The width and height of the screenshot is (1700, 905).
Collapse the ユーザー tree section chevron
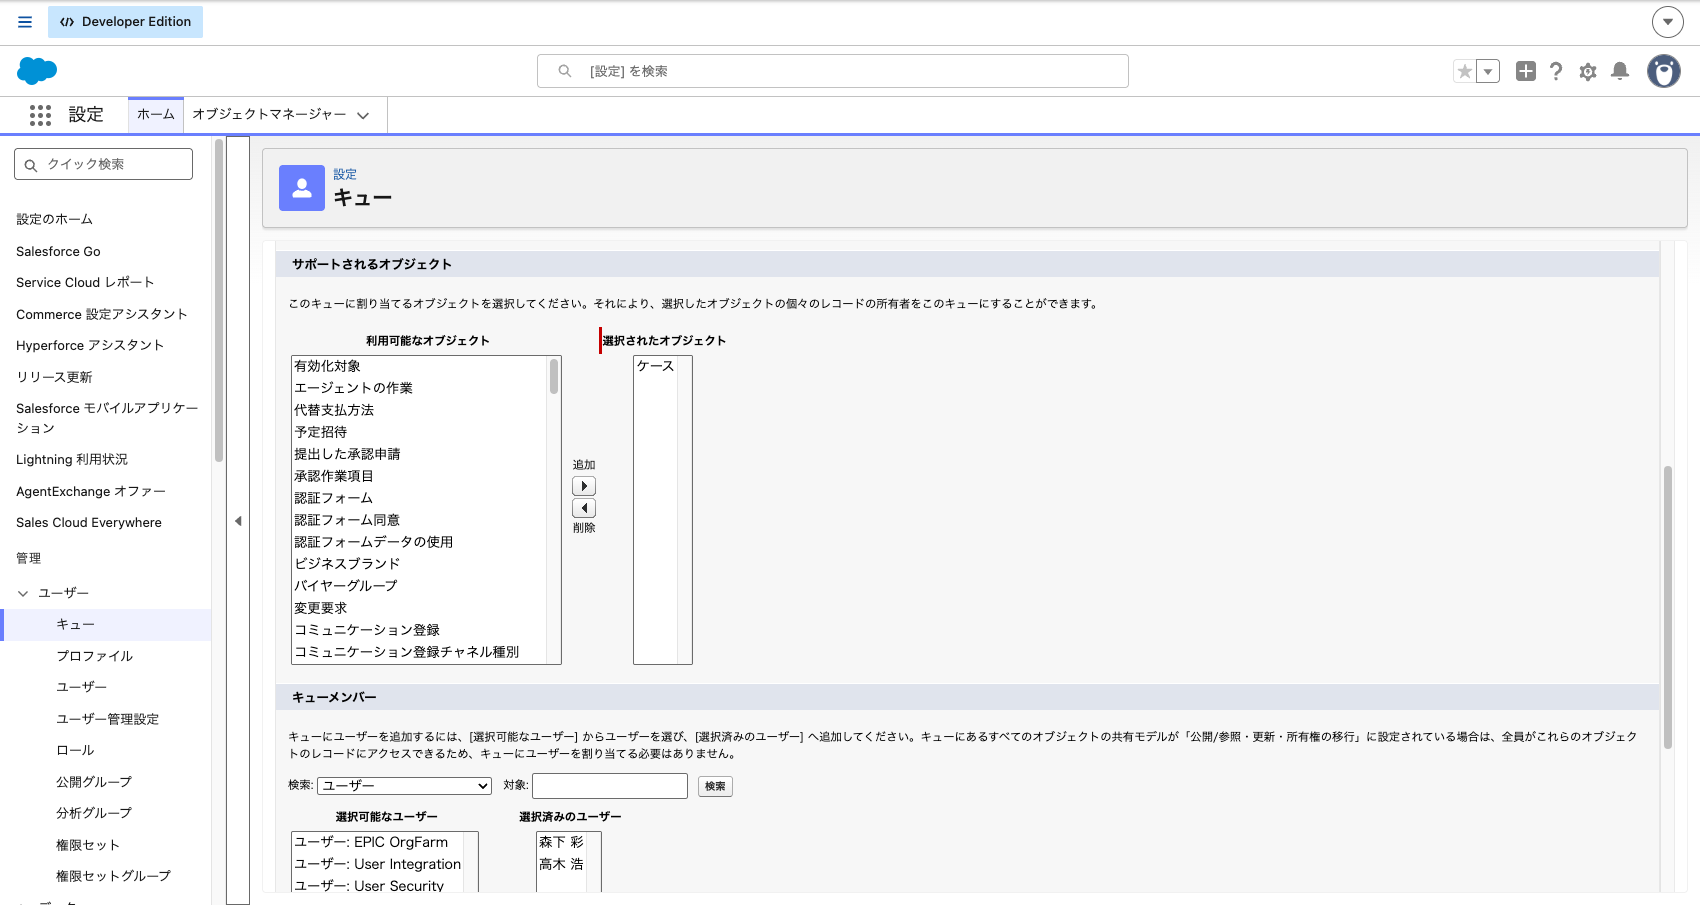click(23, 593)
